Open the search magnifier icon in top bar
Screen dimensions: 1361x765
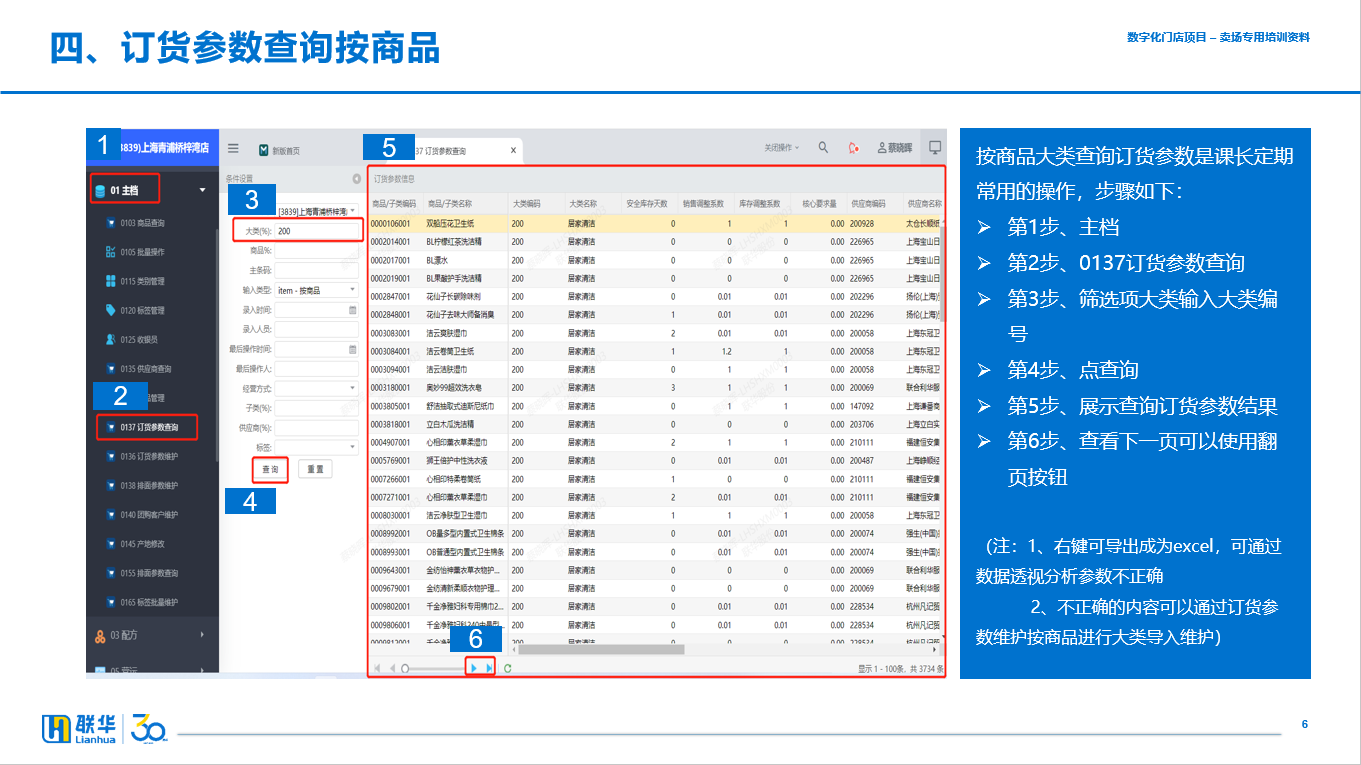(x=823, y=147)
